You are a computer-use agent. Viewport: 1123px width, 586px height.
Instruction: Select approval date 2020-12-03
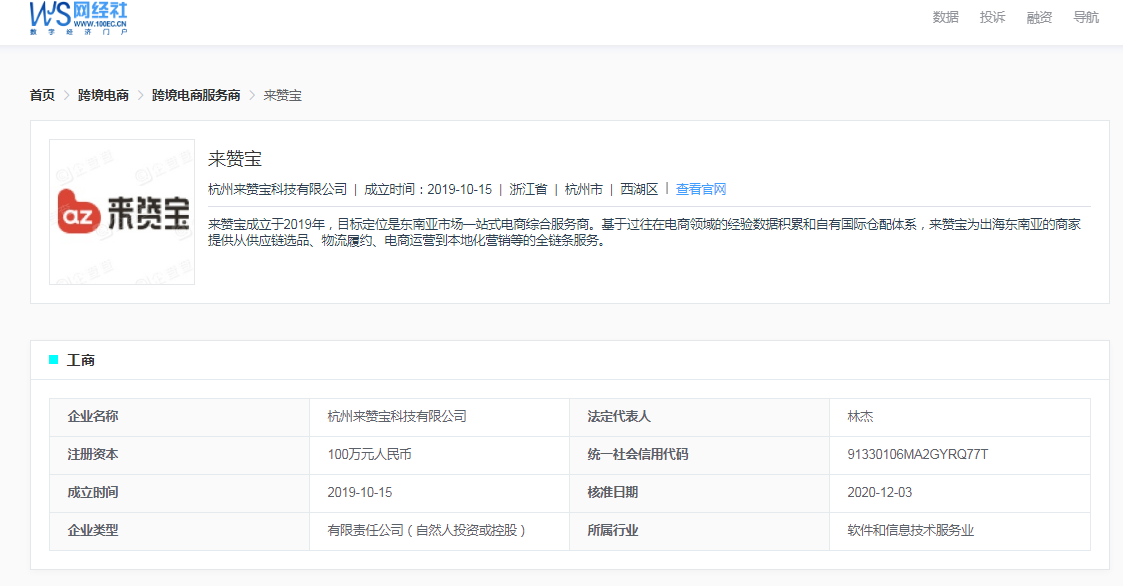click(879, 493)
